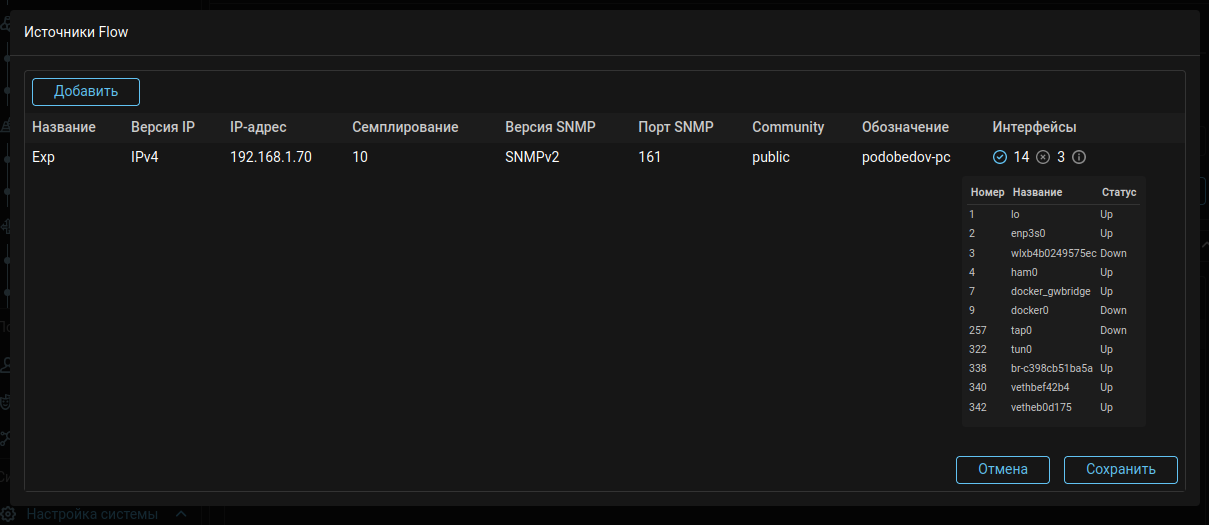Click the Добавить button
Image resolution: width=1209 pixels, height=525 pixels.
(86, 92)
